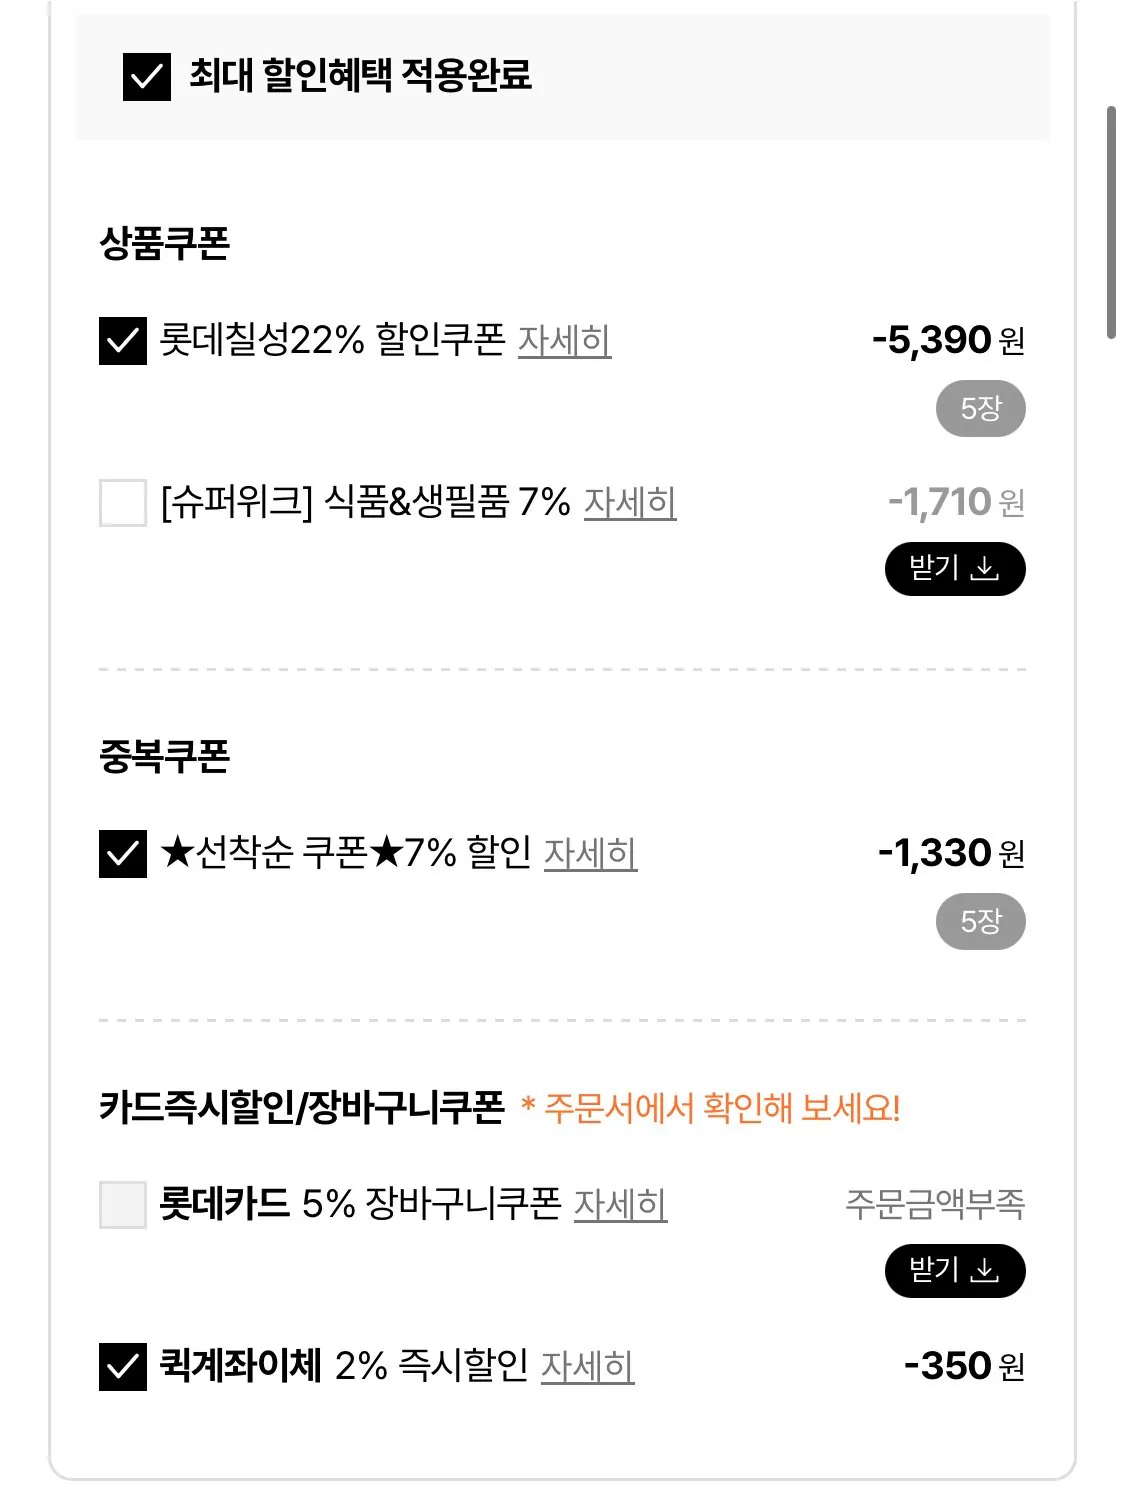The height and width of the screenshot is (1506, 1125).
Task: Download the 슈퍼위크 coupon with 받기 button
Action: point(954,569)
